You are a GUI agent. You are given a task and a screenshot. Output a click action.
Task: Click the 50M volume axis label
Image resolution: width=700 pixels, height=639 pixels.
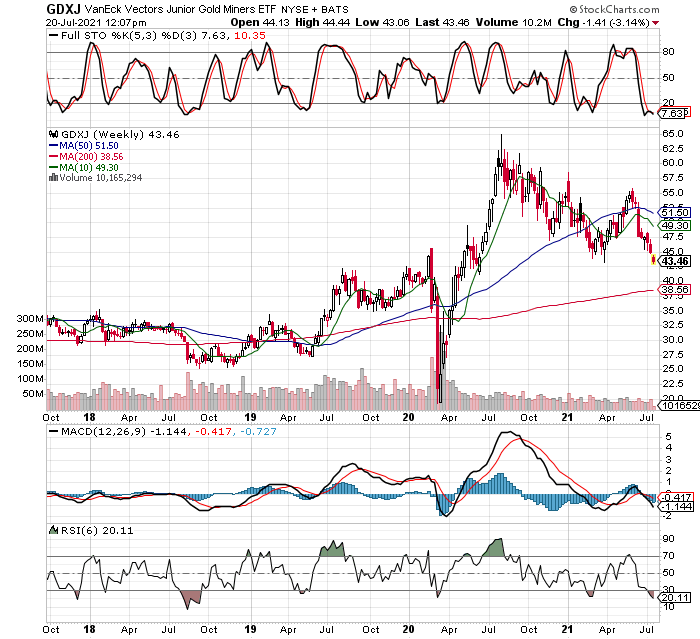tap(33, 394)
